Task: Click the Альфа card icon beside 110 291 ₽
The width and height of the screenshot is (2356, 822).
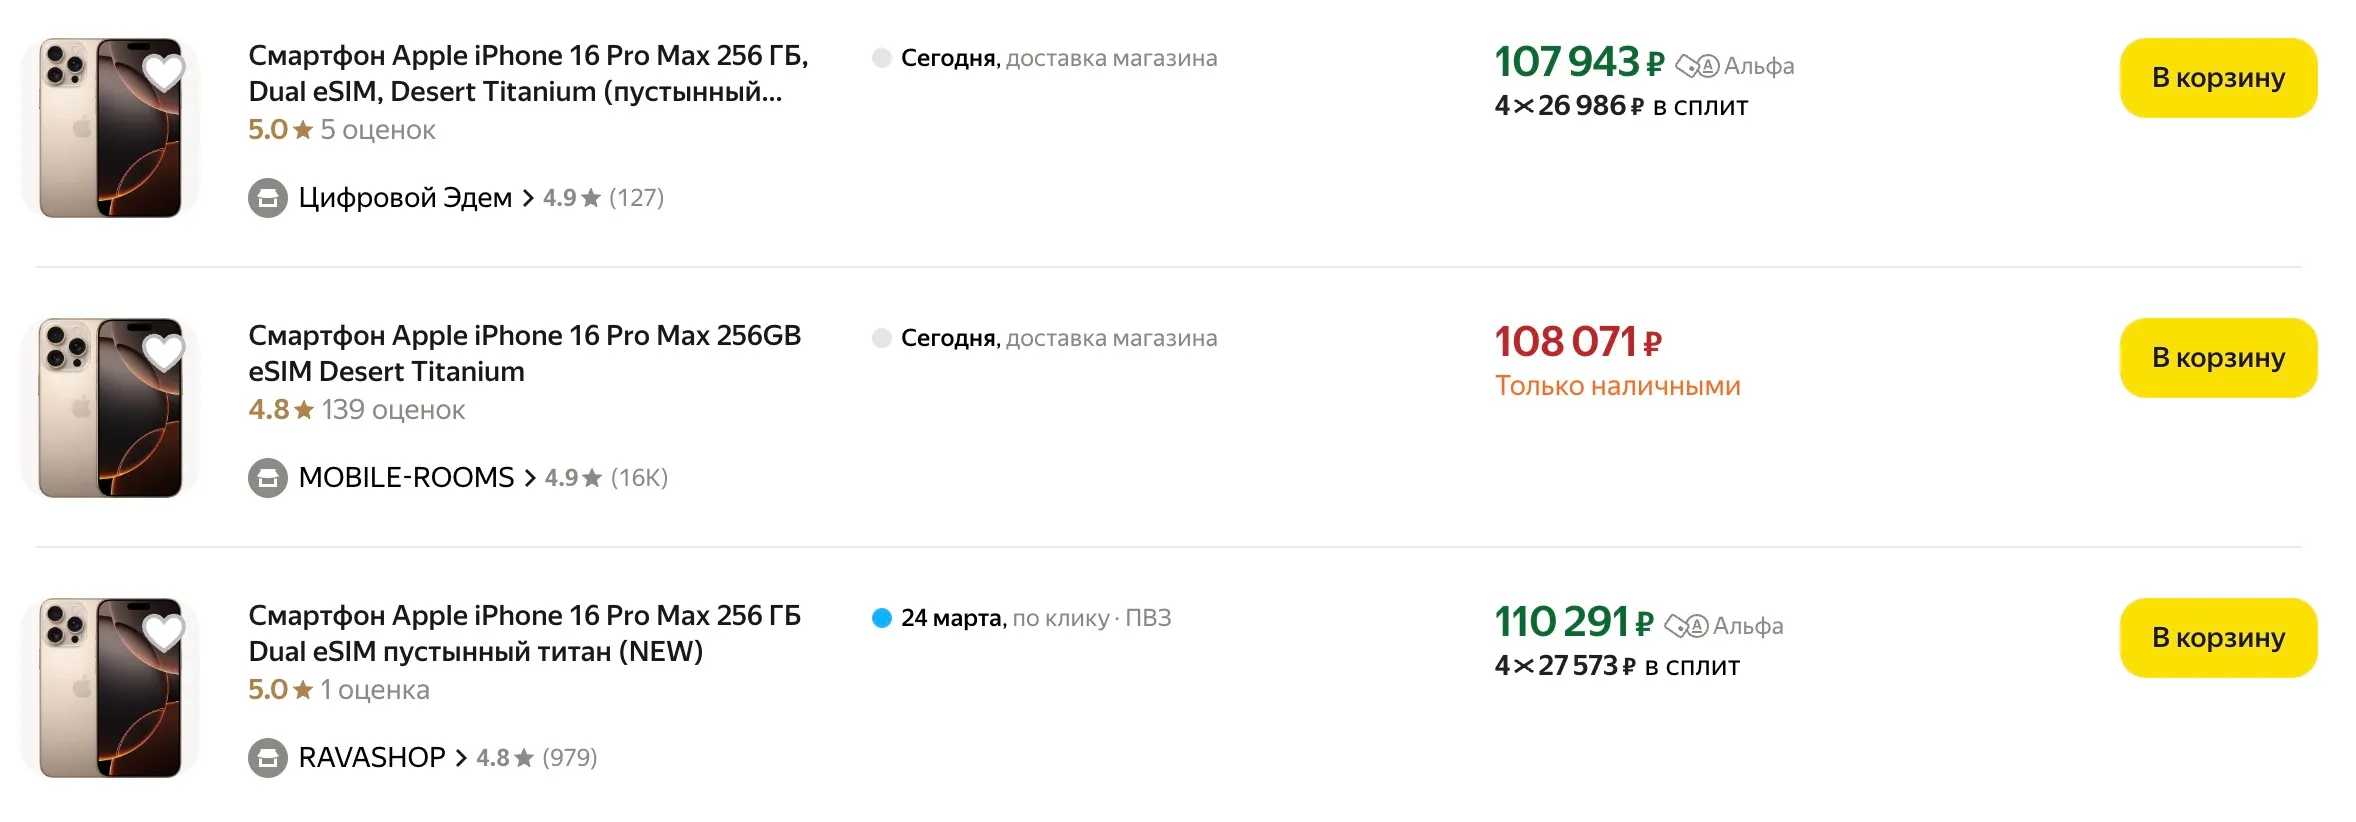Action: pyautogui.click(x=1686, y=626)
